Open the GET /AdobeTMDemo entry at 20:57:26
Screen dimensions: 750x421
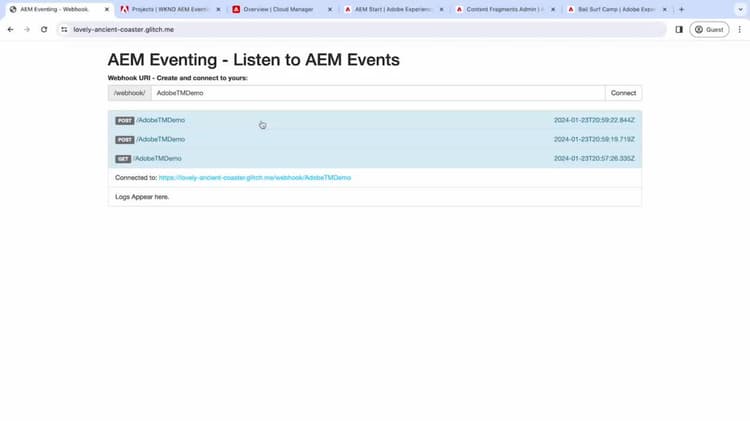375,158
